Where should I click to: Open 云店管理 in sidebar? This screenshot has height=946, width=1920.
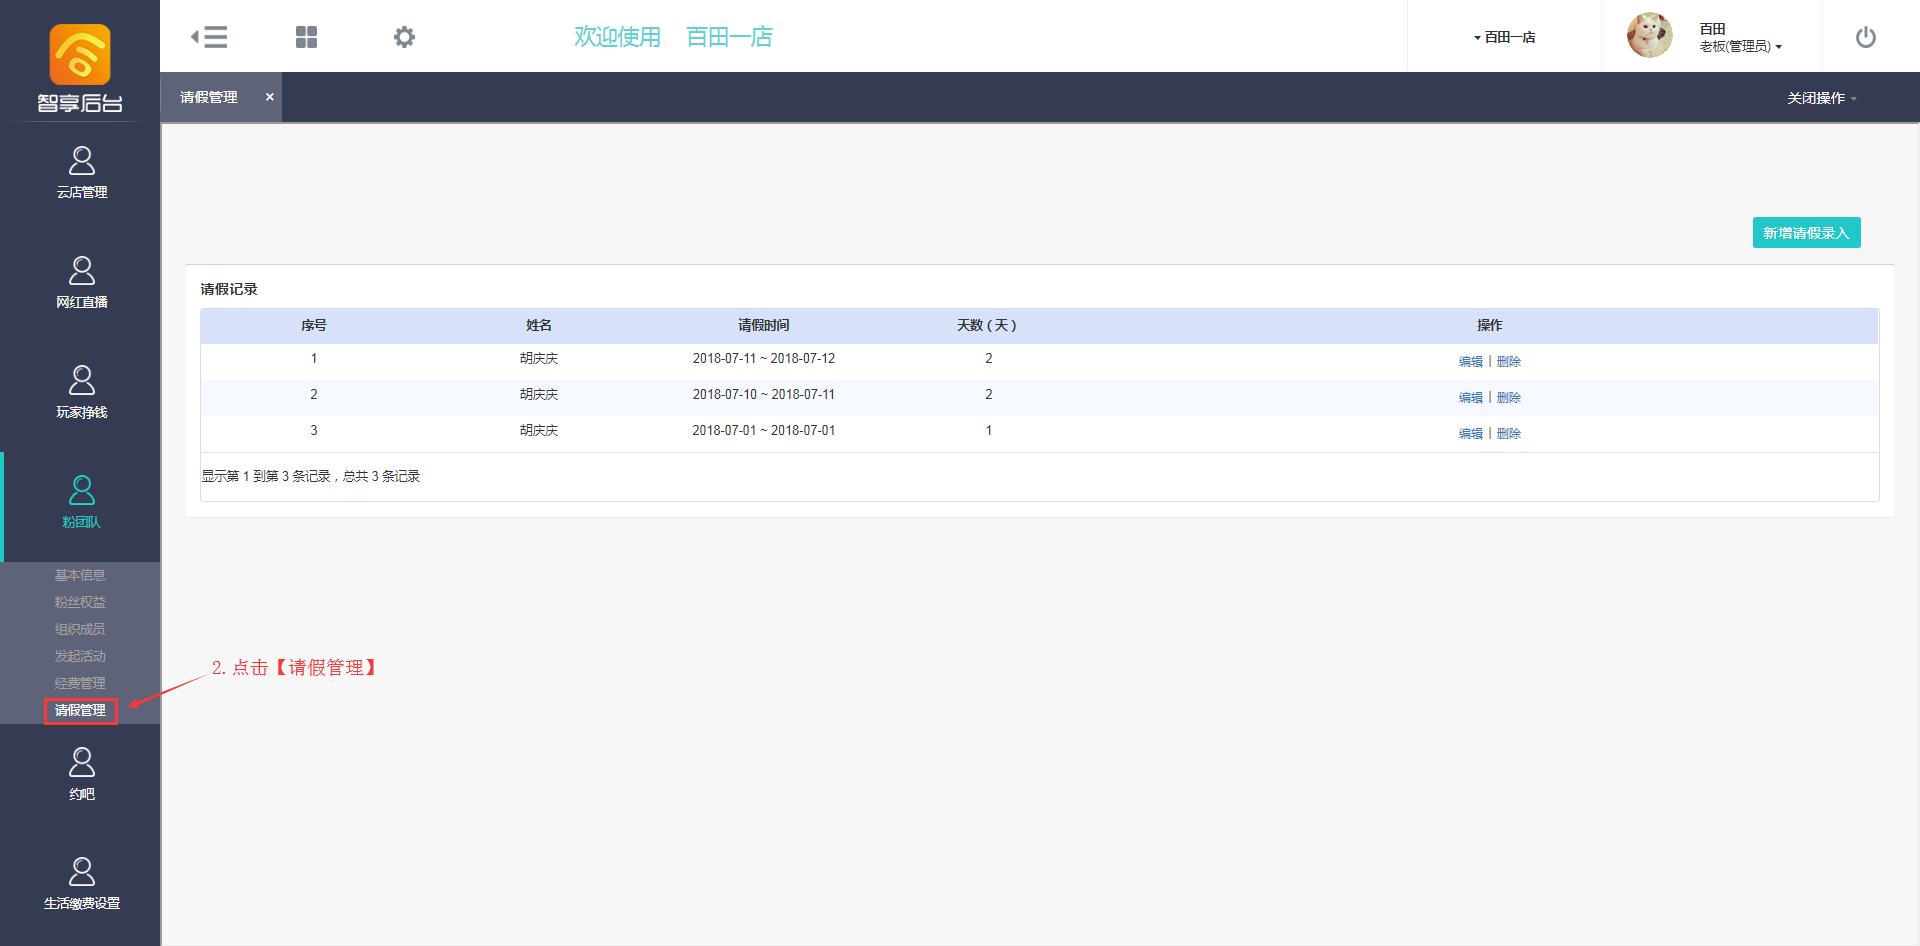click(81, 173)
